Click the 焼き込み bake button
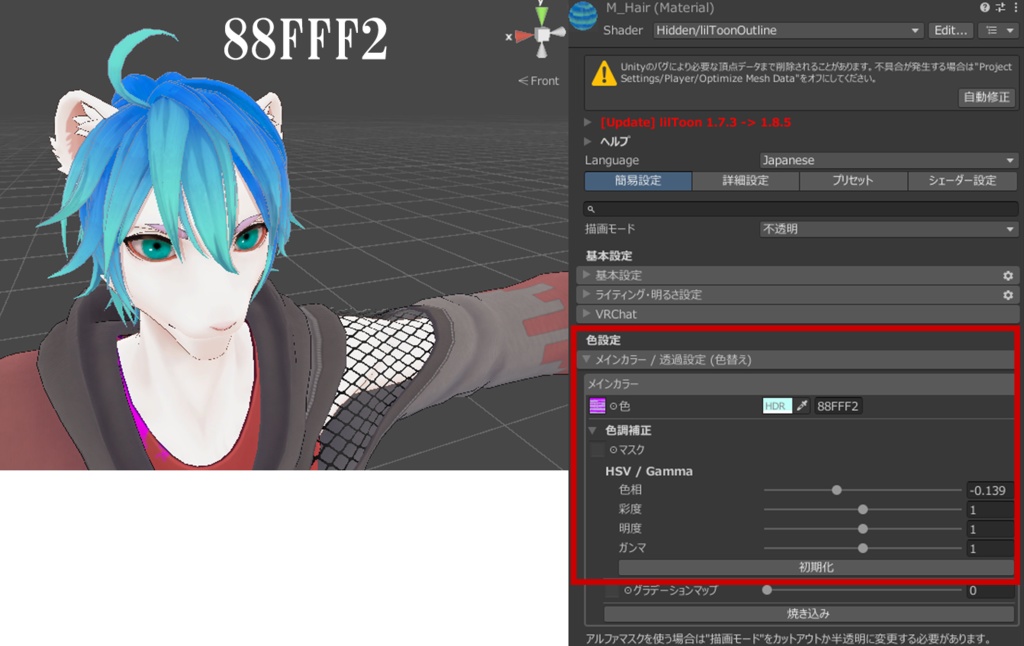Viewport: 1024px width, 646px height. click(x=808, y=613)
